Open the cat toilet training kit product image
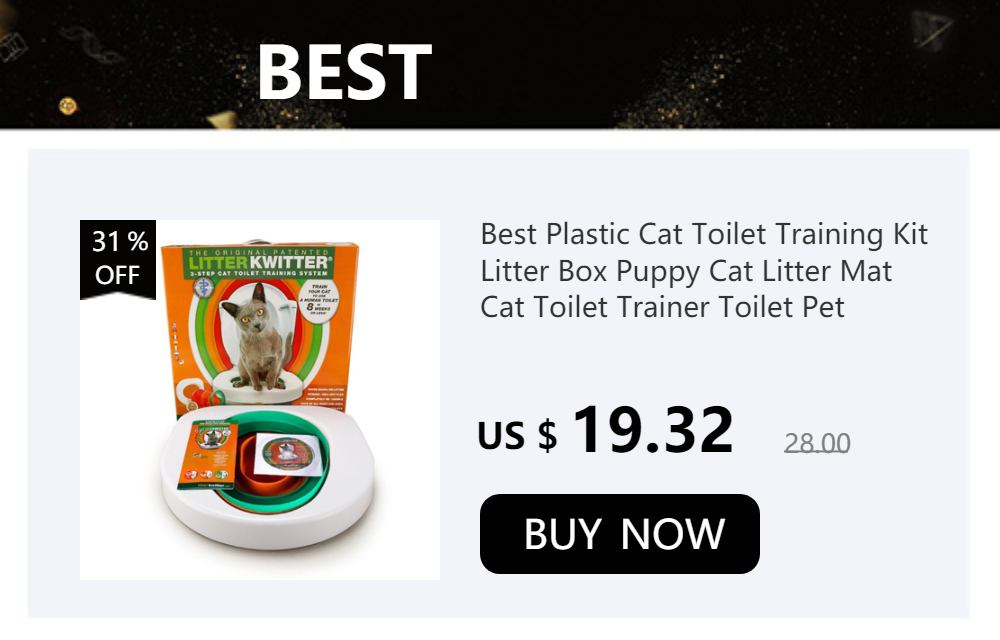This screenshot has height=640, width=1000. (x=260, y=400)
